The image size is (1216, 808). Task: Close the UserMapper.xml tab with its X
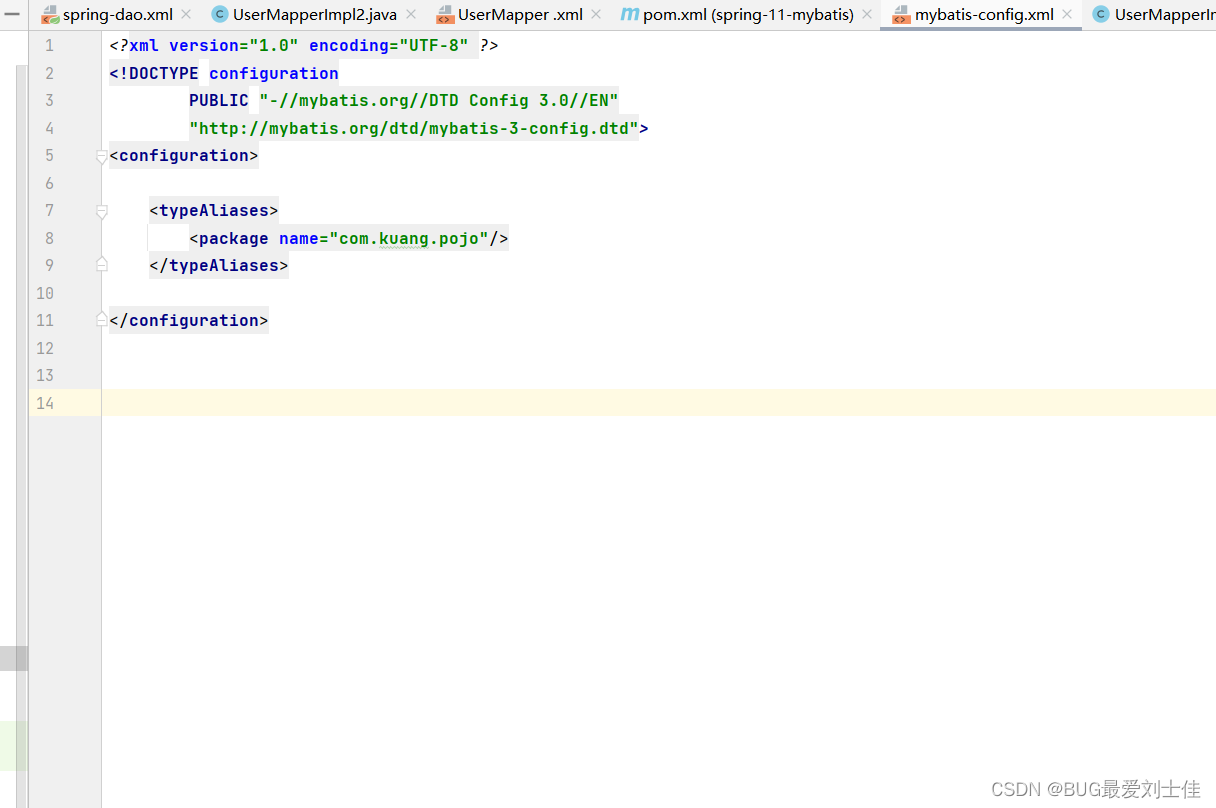596,14
